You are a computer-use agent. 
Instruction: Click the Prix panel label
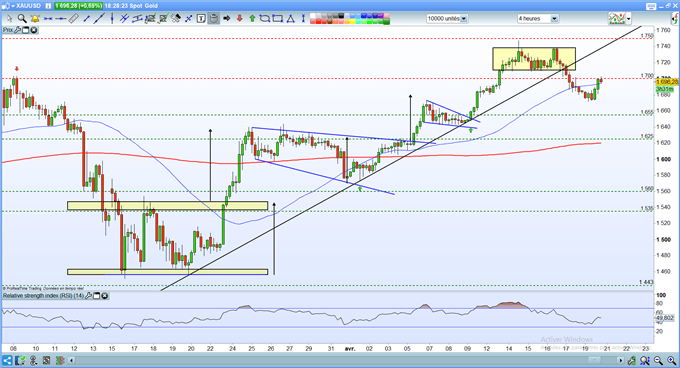[x=8, y=30]
